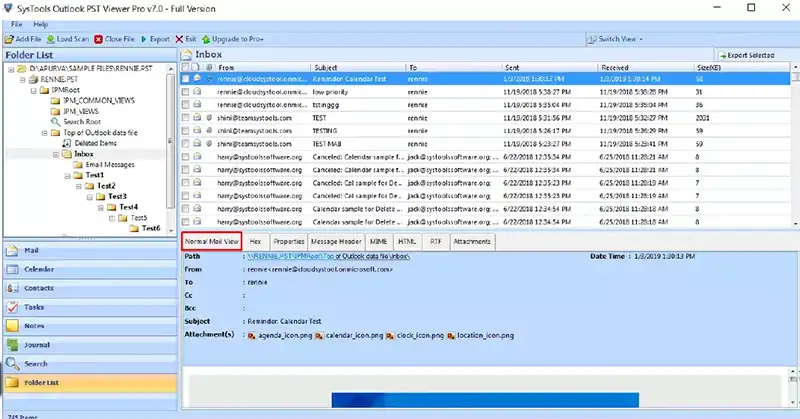Open the Switch View dropdown
Image resolution: width=800 pixels, height=419 pixels.
616,39
